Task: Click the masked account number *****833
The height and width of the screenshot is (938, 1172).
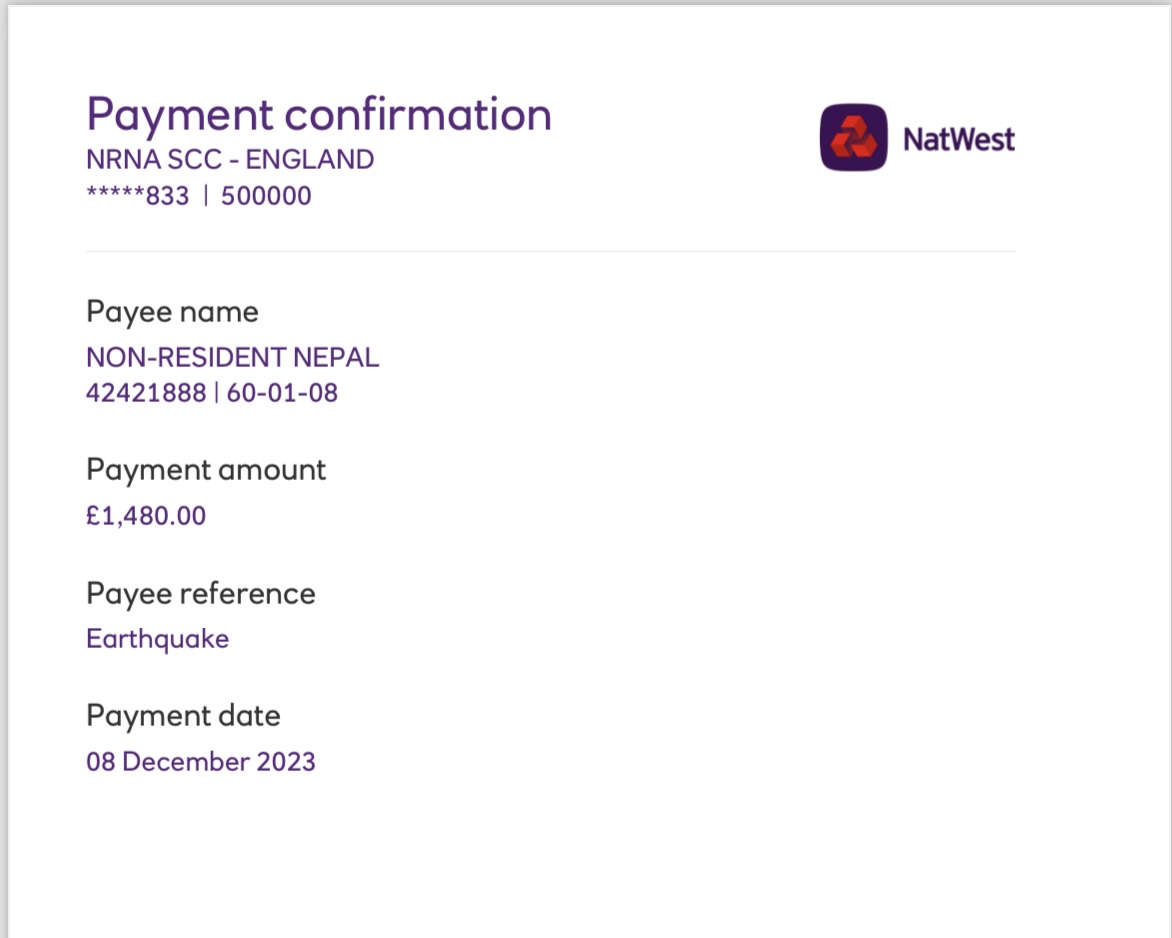Action: [x=138, y=196]
